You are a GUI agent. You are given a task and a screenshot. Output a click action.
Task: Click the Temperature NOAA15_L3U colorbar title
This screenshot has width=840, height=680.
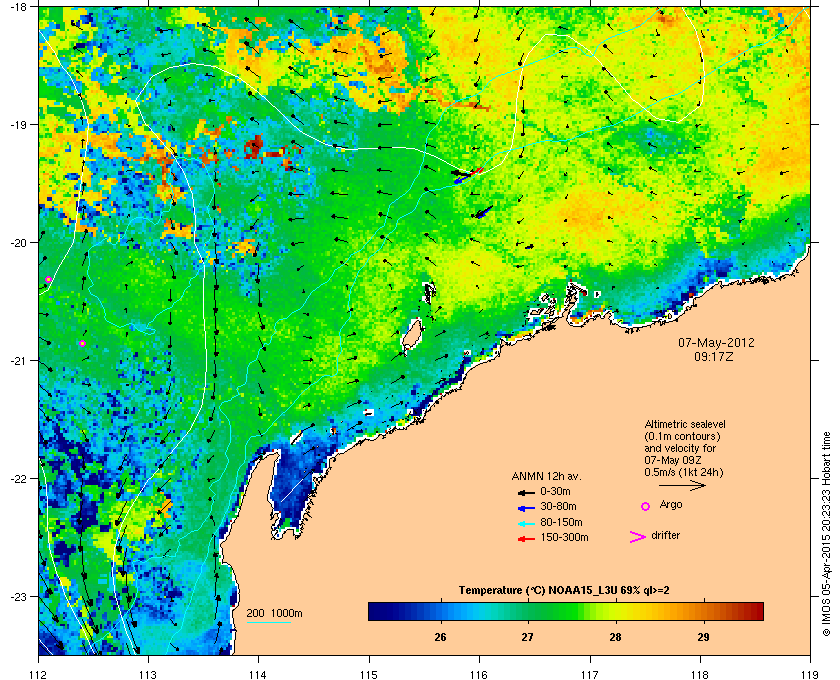point(564,591)
